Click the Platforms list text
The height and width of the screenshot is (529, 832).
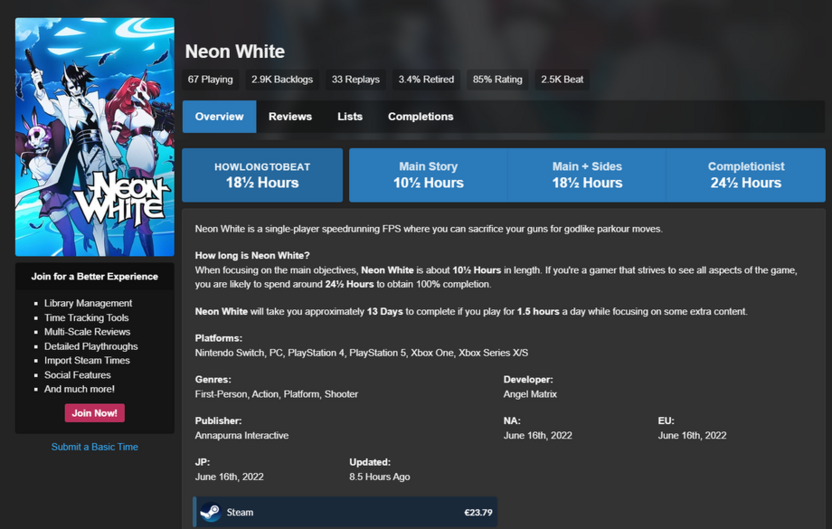click(x=361, y=352)
